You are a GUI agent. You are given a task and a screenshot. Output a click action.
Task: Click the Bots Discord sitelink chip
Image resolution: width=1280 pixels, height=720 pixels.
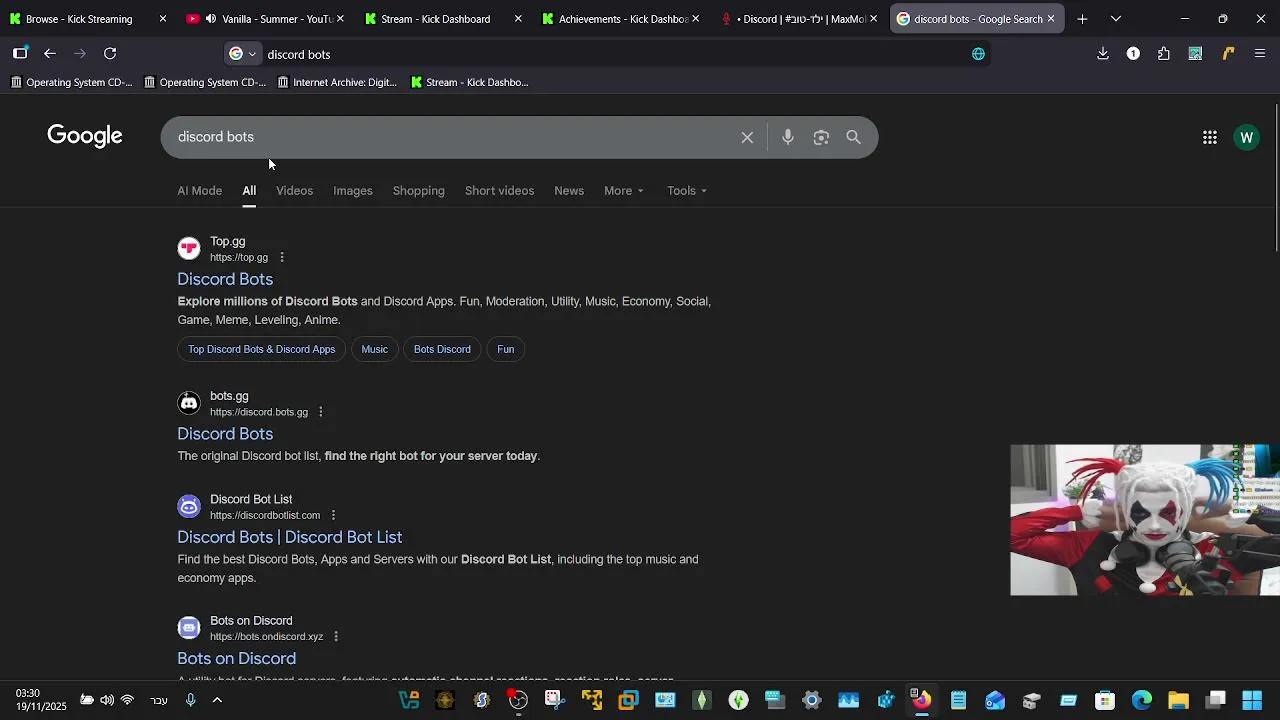[x=442, y=349]
